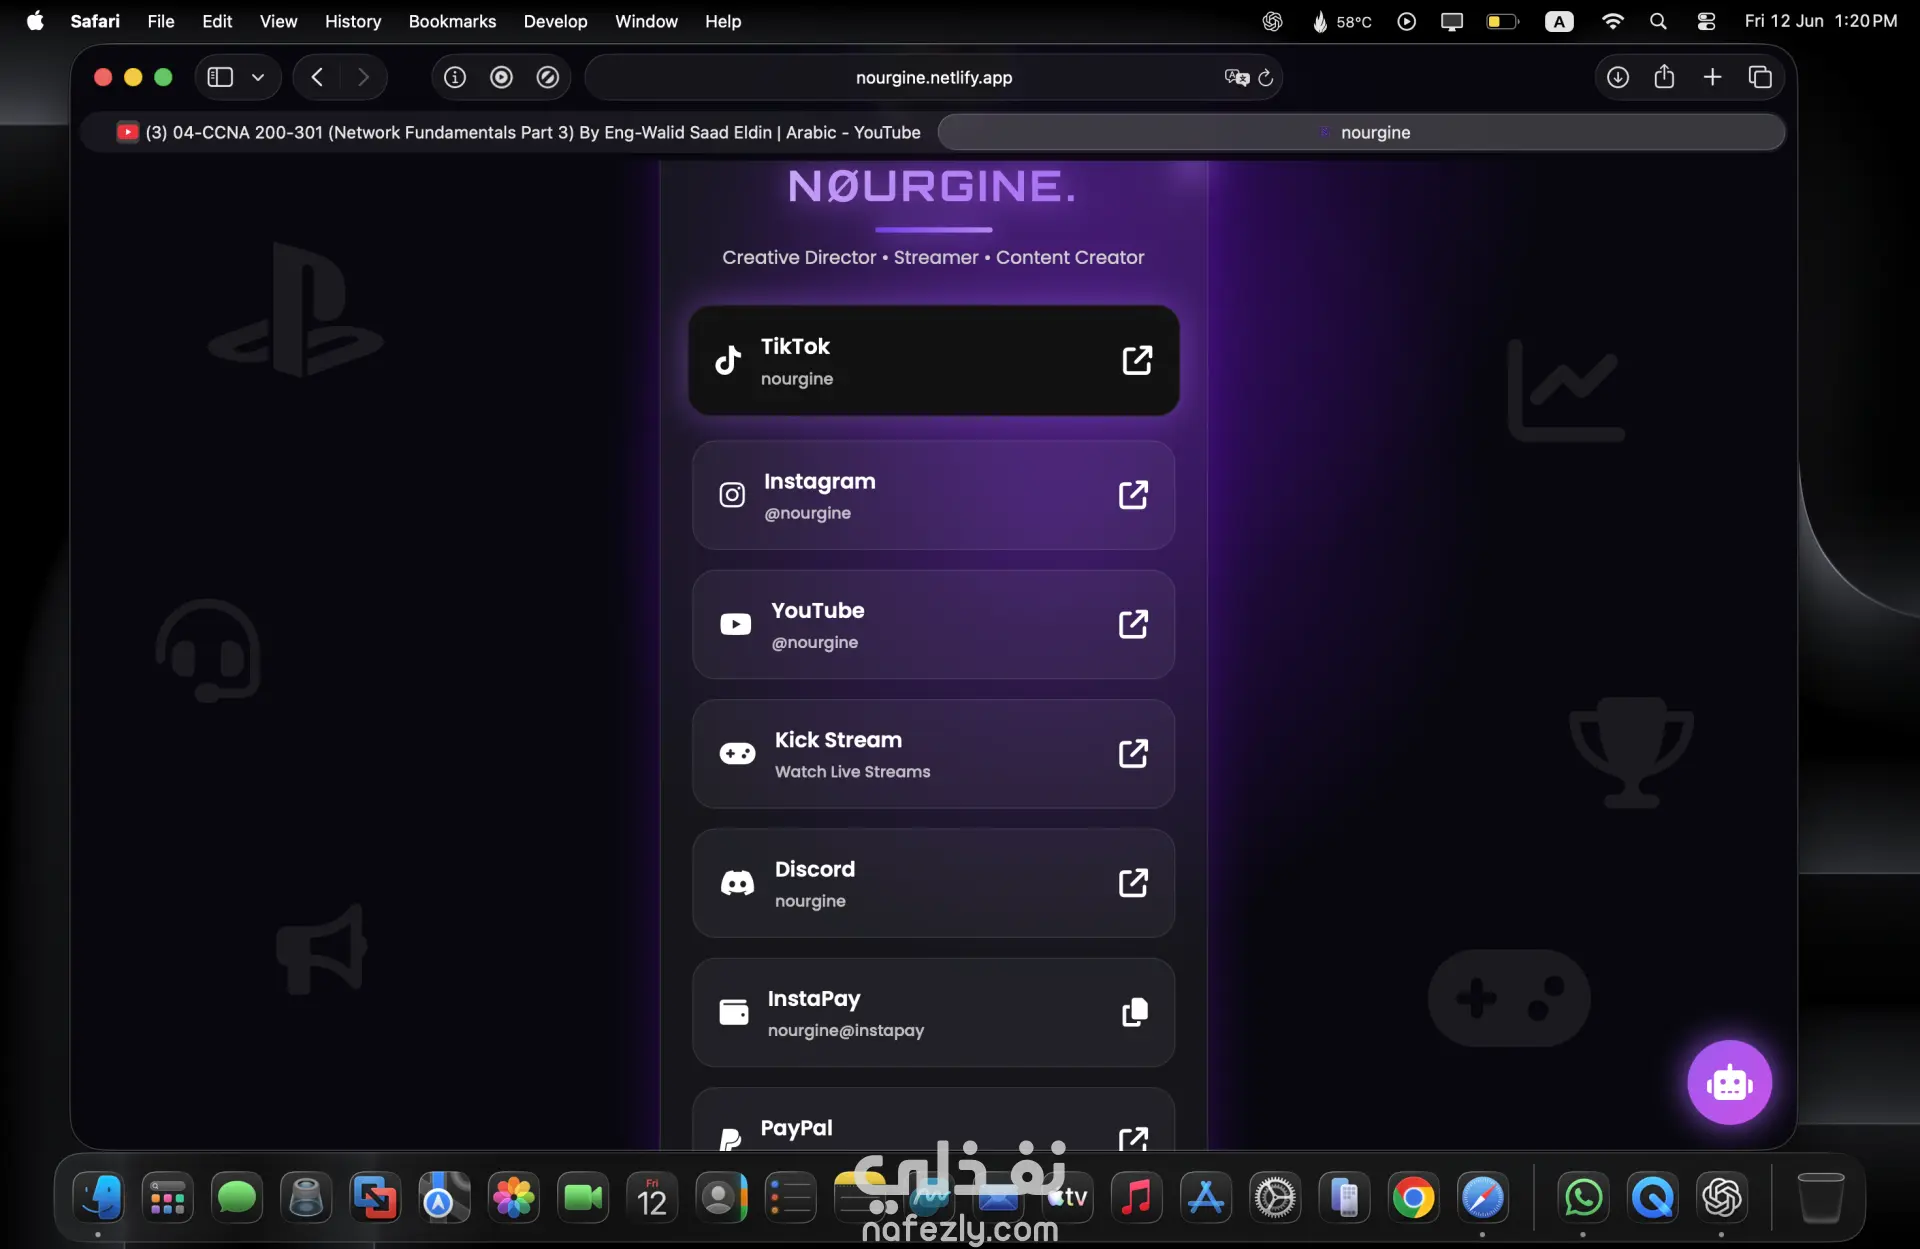The width and height of the screenshot is (1920, 1249).
Task: Click the date and time in menu bar
Action: point(1820,21)
